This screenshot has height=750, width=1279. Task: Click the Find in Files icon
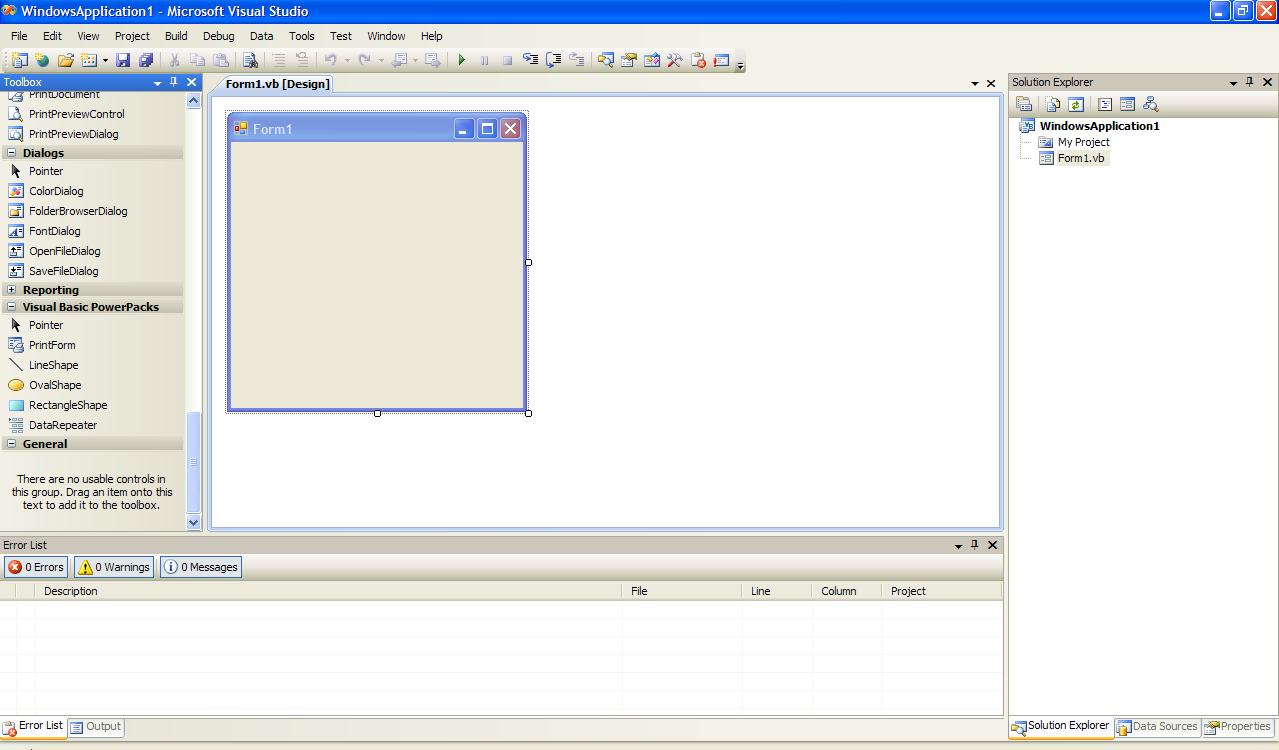pyautogui.click(x=251, y=60)
